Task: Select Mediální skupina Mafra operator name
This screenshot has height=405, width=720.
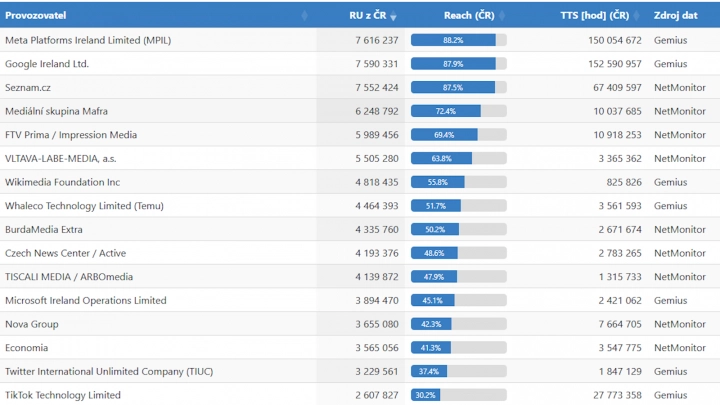Action: coord(56,111)
